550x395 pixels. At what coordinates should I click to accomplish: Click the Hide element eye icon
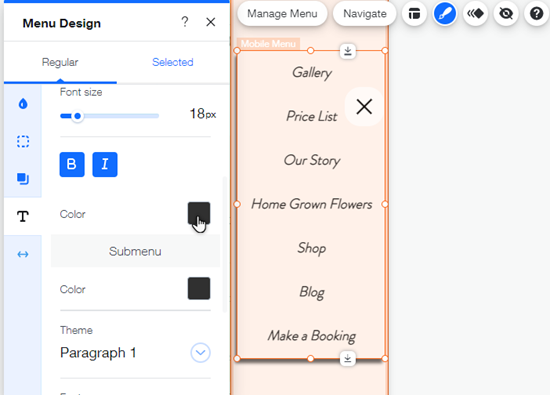click(x=506, y=14)
